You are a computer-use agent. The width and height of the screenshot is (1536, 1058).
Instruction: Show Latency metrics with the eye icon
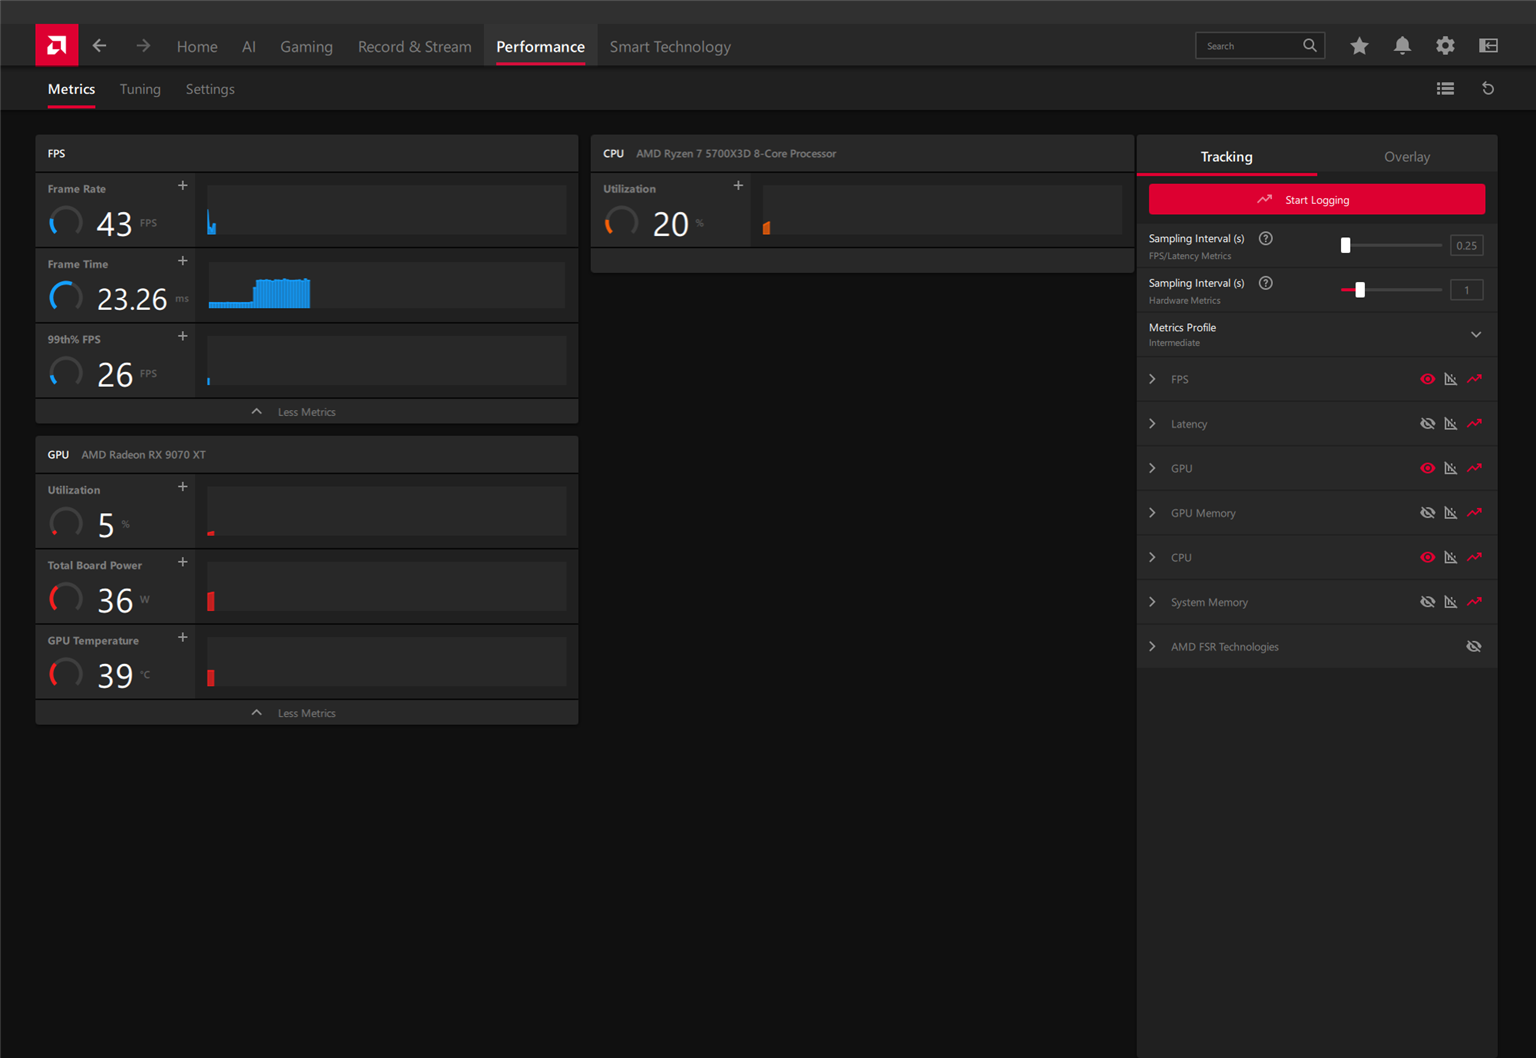pyautogui.click(x=1427, y=424)
